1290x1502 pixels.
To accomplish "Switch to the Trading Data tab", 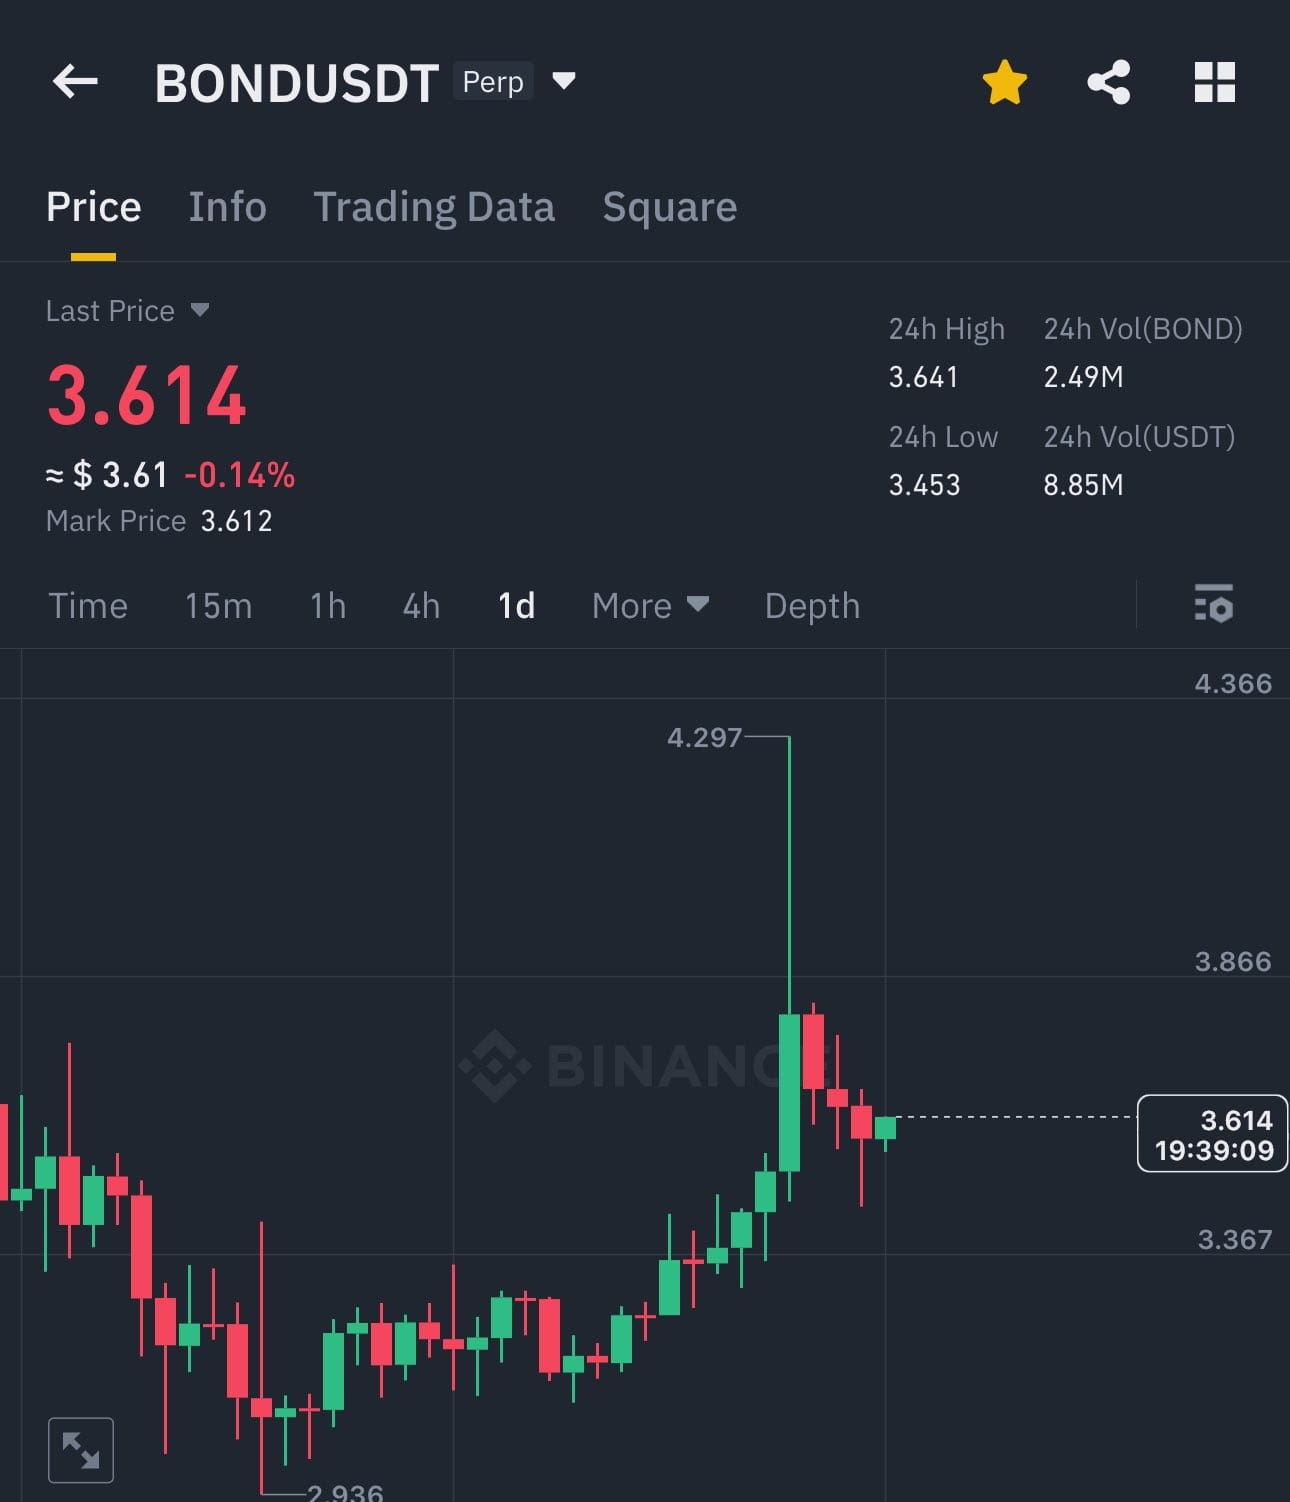I will pos(435,207).
